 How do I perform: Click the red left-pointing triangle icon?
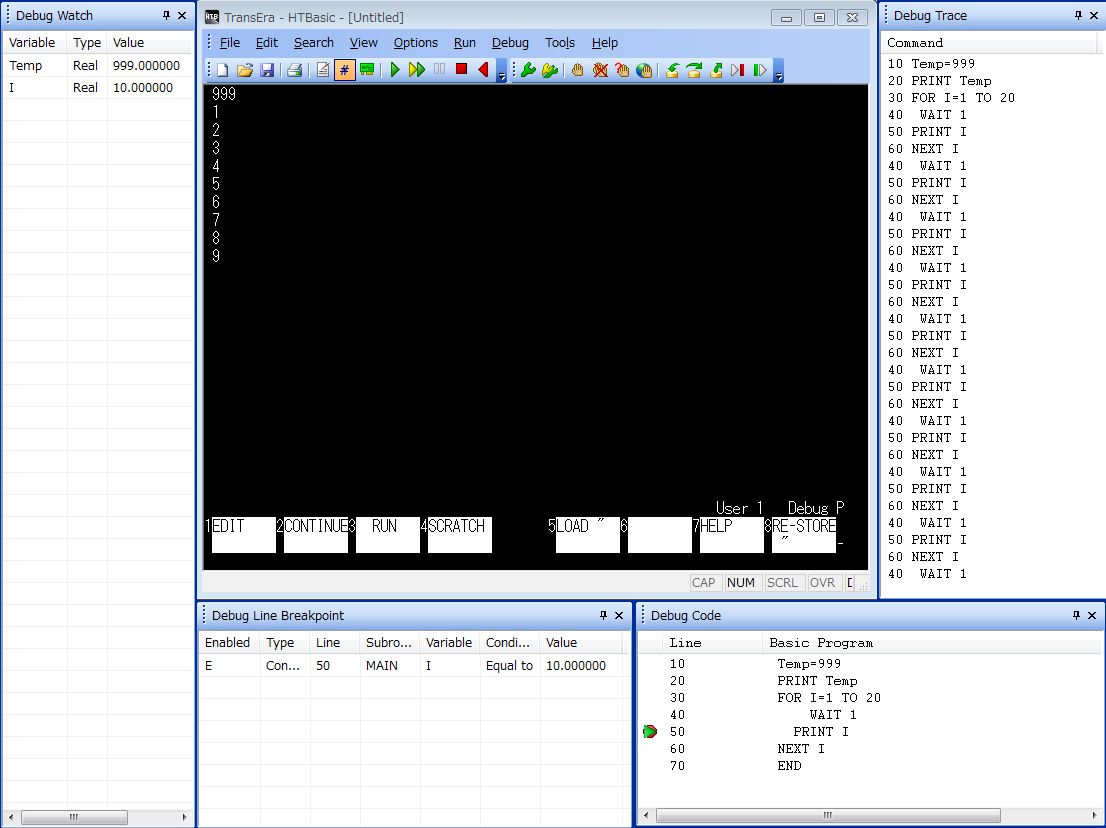(483, 70)
